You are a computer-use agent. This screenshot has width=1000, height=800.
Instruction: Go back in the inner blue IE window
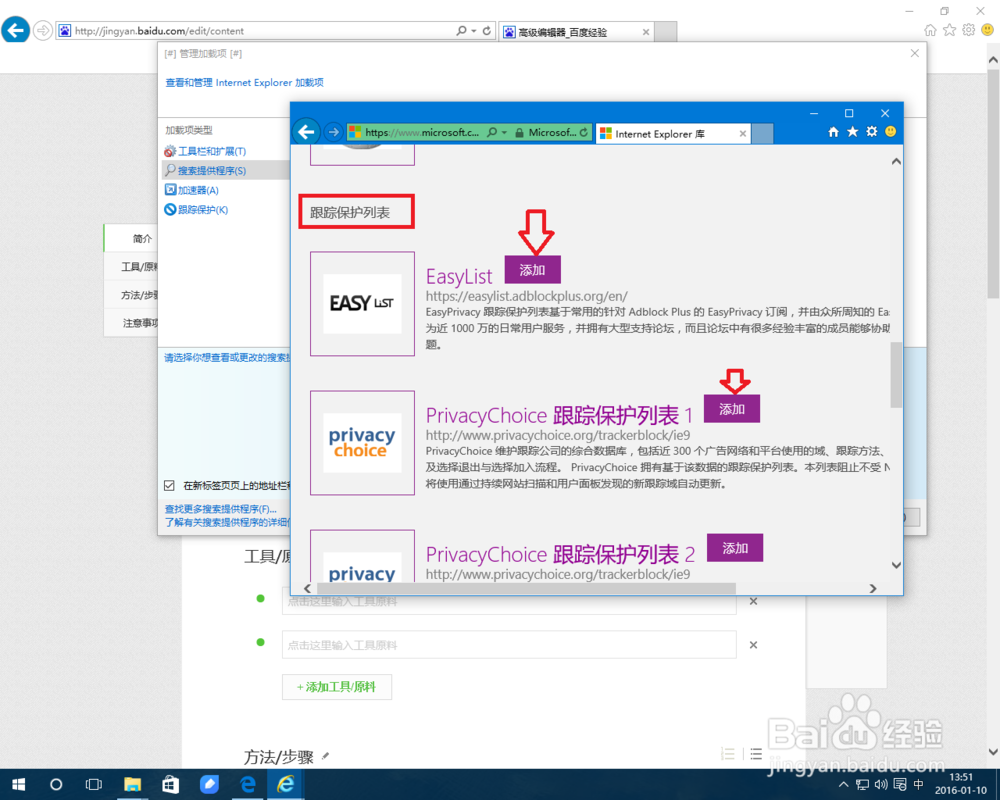[306, 132]
